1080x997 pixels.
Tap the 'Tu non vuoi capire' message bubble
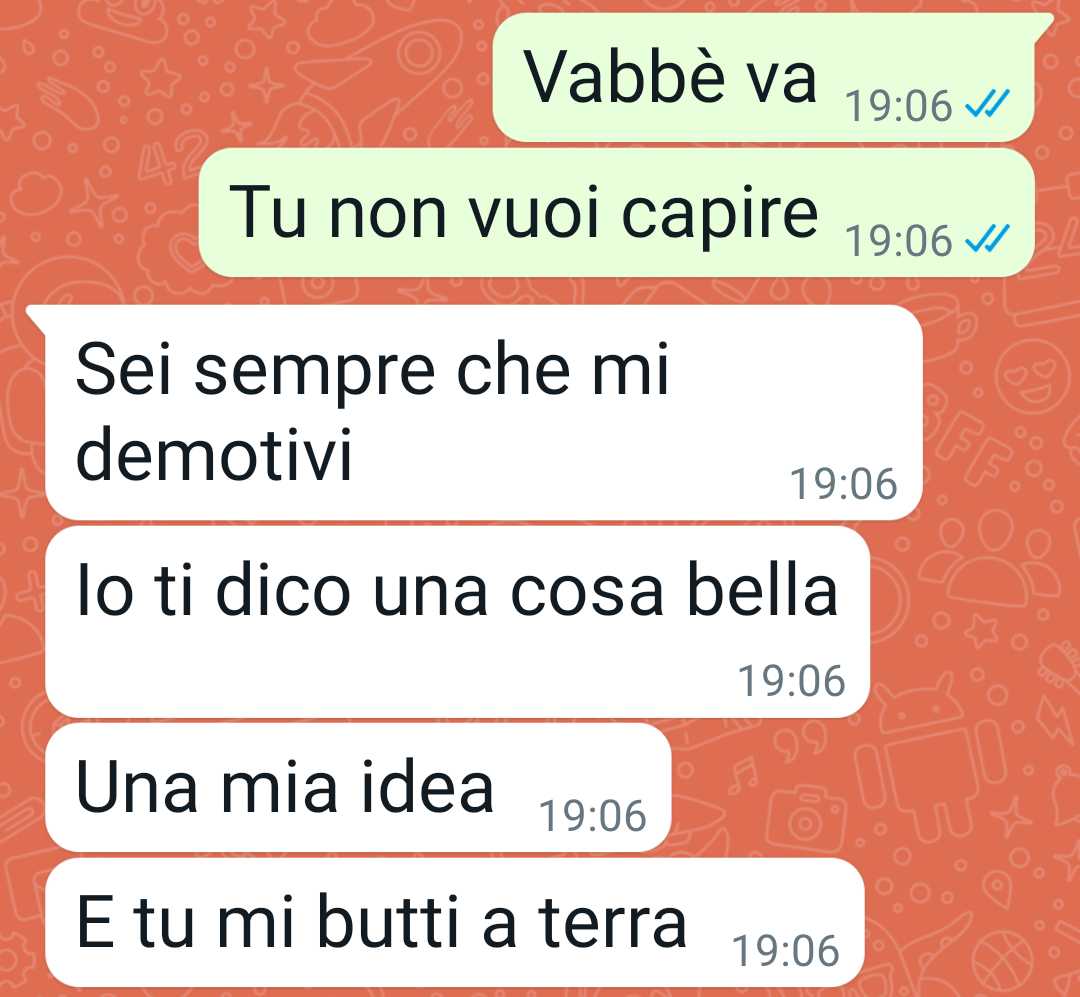[x=616, y=212]
